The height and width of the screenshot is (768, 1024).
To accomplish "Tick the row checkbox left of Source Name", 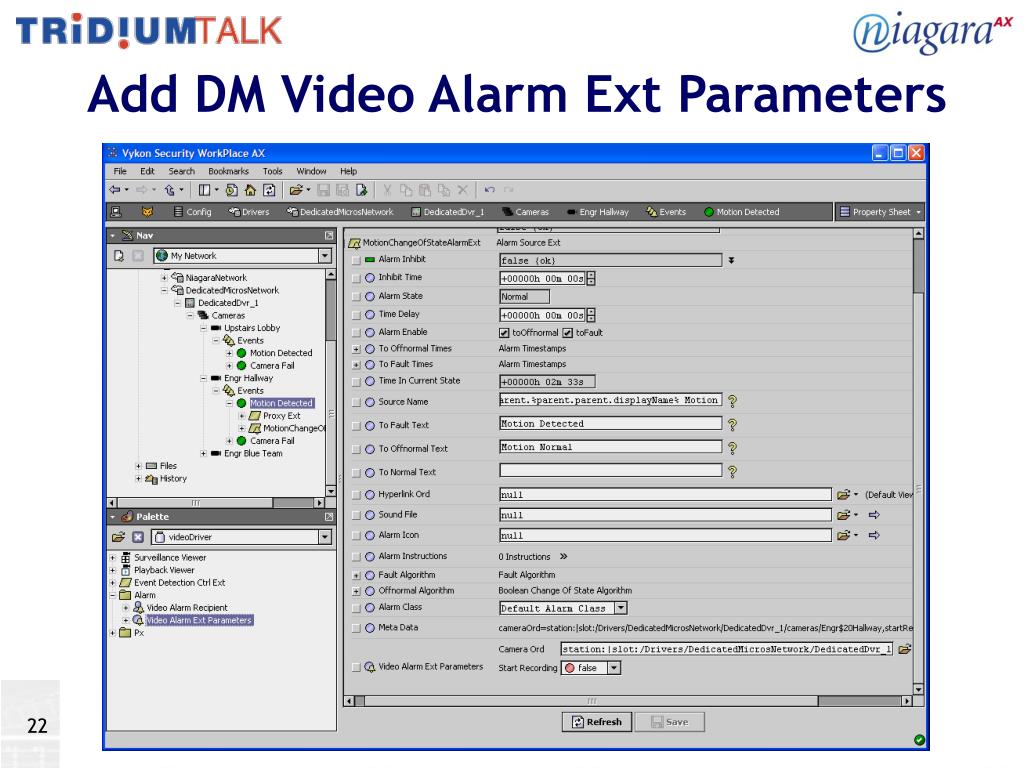I will point(356,402).
